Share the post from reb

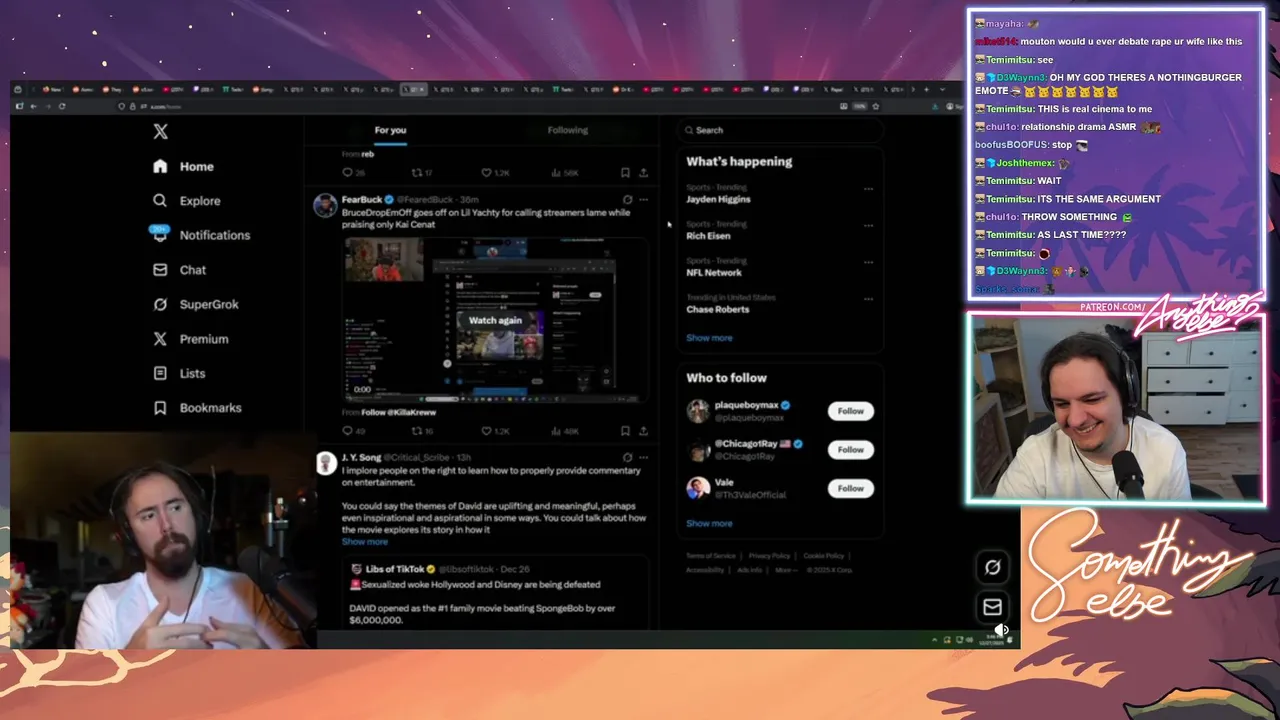643,172
